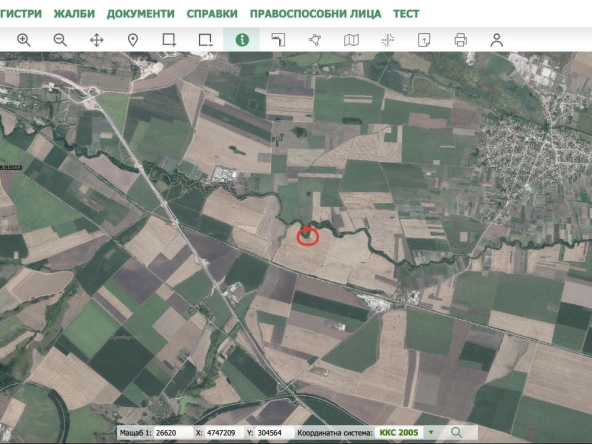Select the zoom in magnifier tool
Image resolution: width=592 pixels, height=444 pixels.
(x=24, y=40)
